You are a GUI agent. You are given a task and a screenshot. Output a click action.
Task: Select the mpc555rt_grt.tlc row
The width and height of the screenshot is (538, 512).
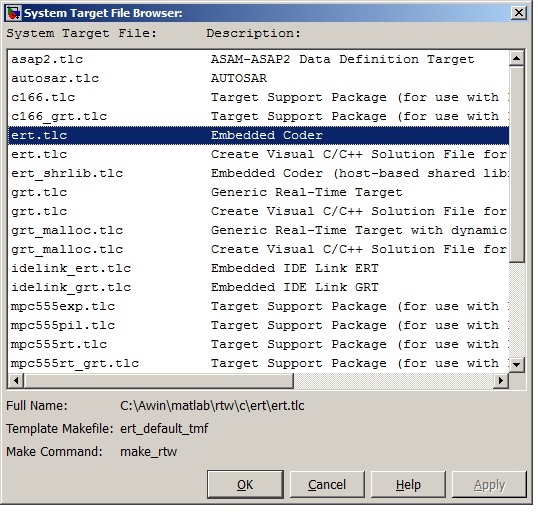pos(258,363)
